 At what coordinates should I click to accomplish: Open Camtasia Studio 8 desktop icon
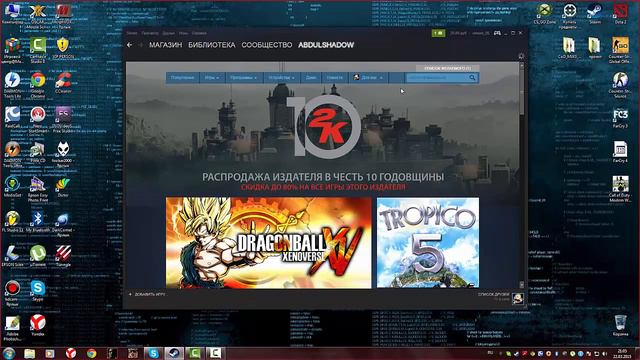pos(38,50)
